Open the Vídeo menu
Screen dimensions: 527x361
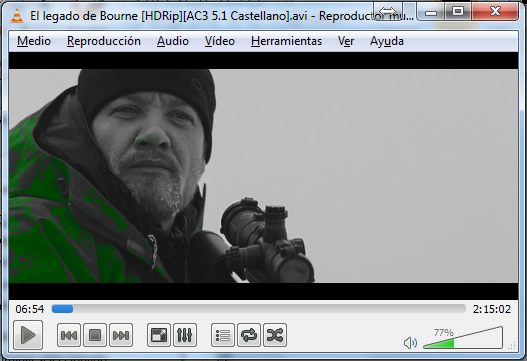220,41
